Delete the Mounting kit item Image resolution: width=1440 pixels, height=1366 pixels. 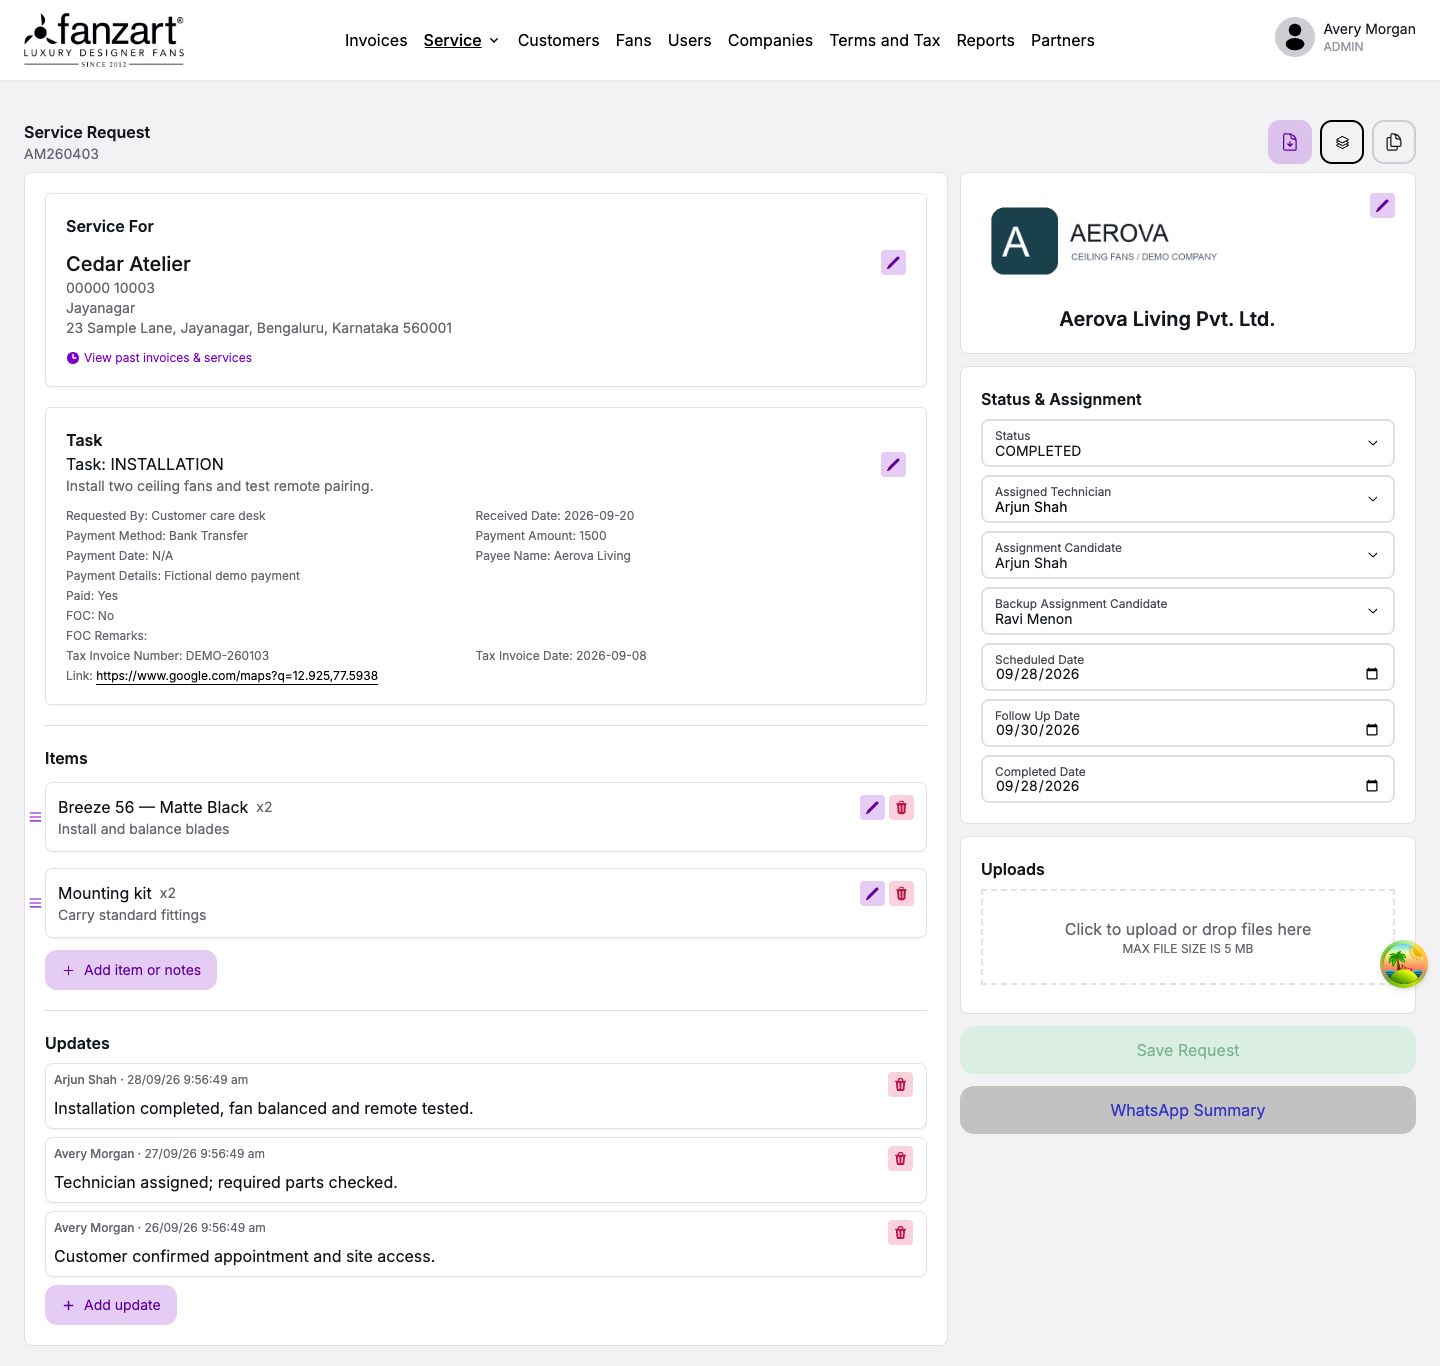(901, 893)
